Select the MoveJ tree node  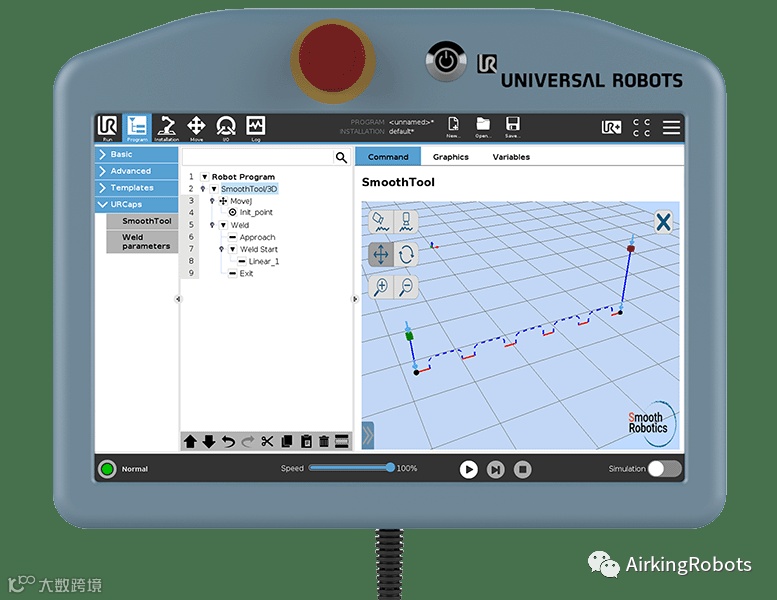point(241,201)
